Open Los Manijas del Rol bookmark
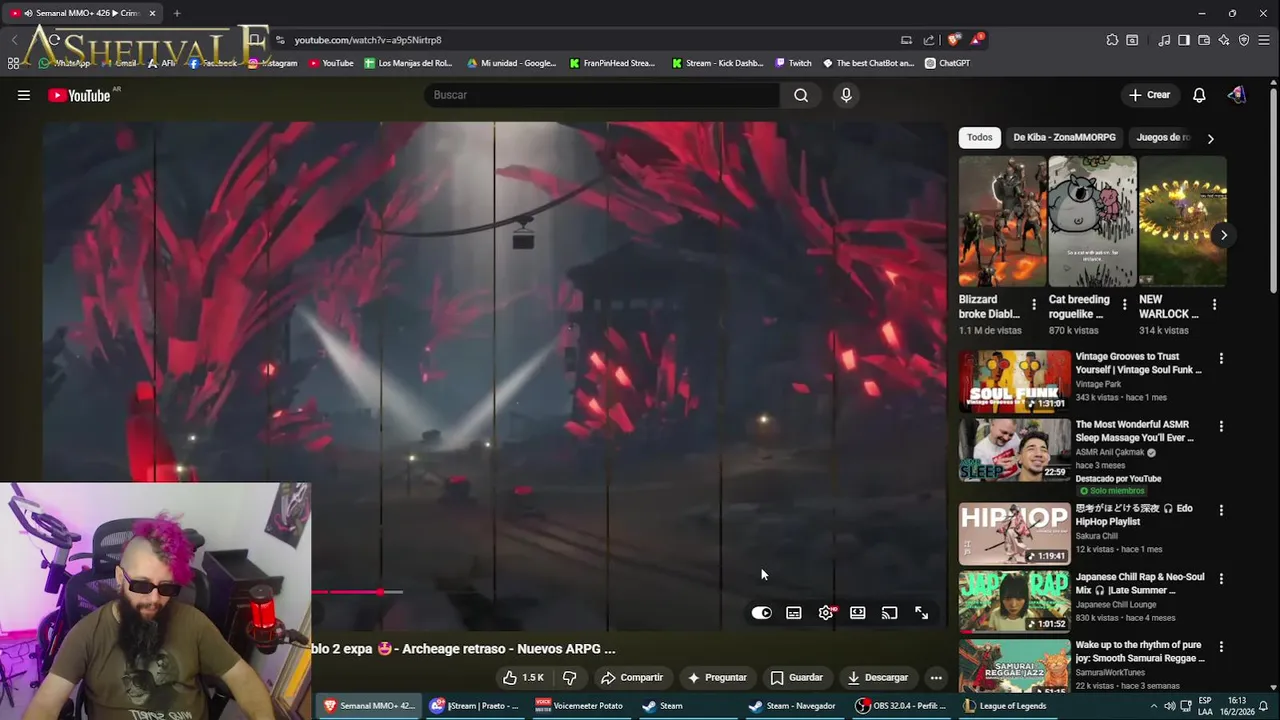 pos(408,63)
